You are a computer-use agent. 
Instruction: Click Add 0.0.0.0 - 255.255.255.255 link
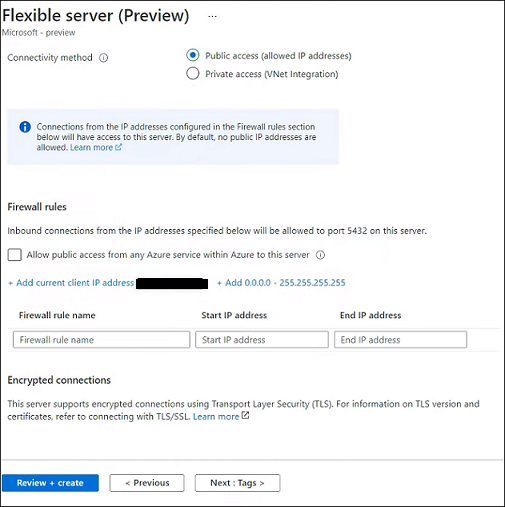285,283
